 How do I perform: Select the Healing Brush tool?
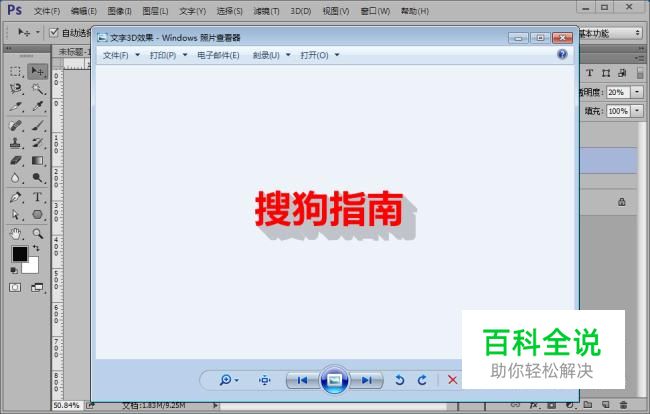15,125
